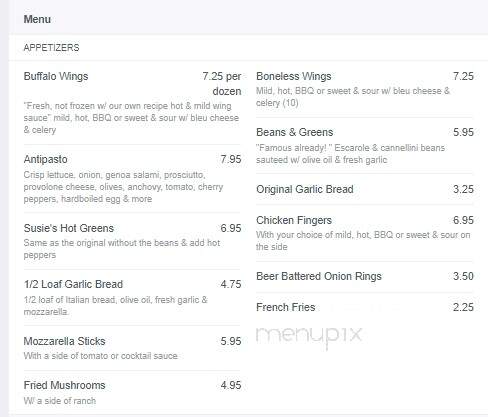Click the menupix watermark logo
488x417 pixels.
point(309,337)
